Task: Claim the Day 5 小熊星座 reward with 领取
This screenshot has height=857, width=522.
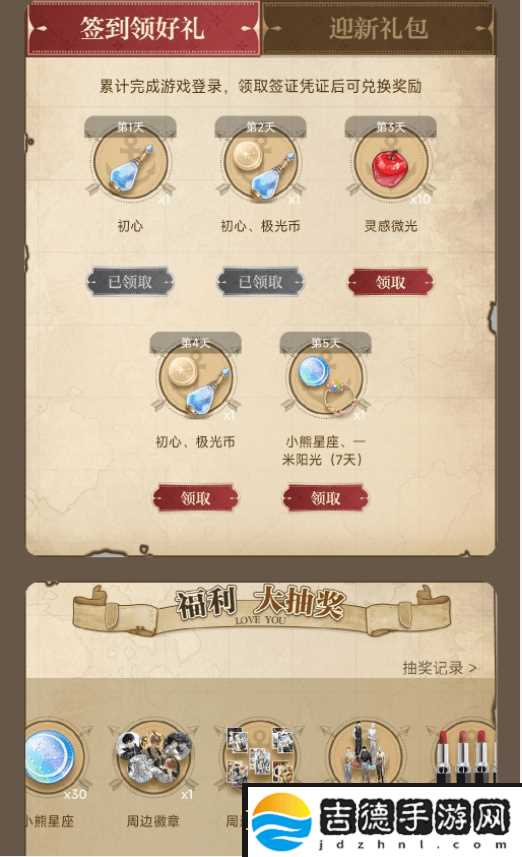Action: tap(326, 498)
